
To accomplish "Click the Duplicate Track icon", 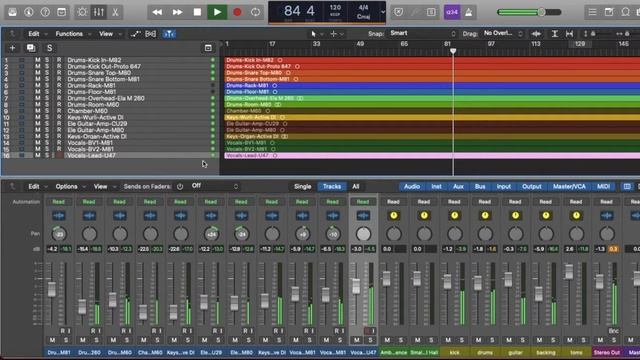I will coord(31,48).
